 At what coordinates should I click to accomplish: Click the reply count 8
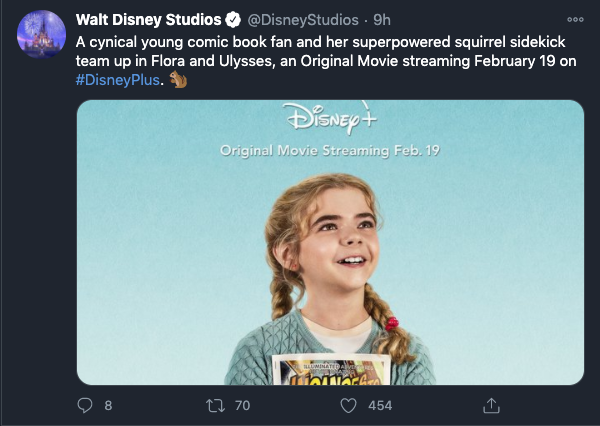[108, 406]
